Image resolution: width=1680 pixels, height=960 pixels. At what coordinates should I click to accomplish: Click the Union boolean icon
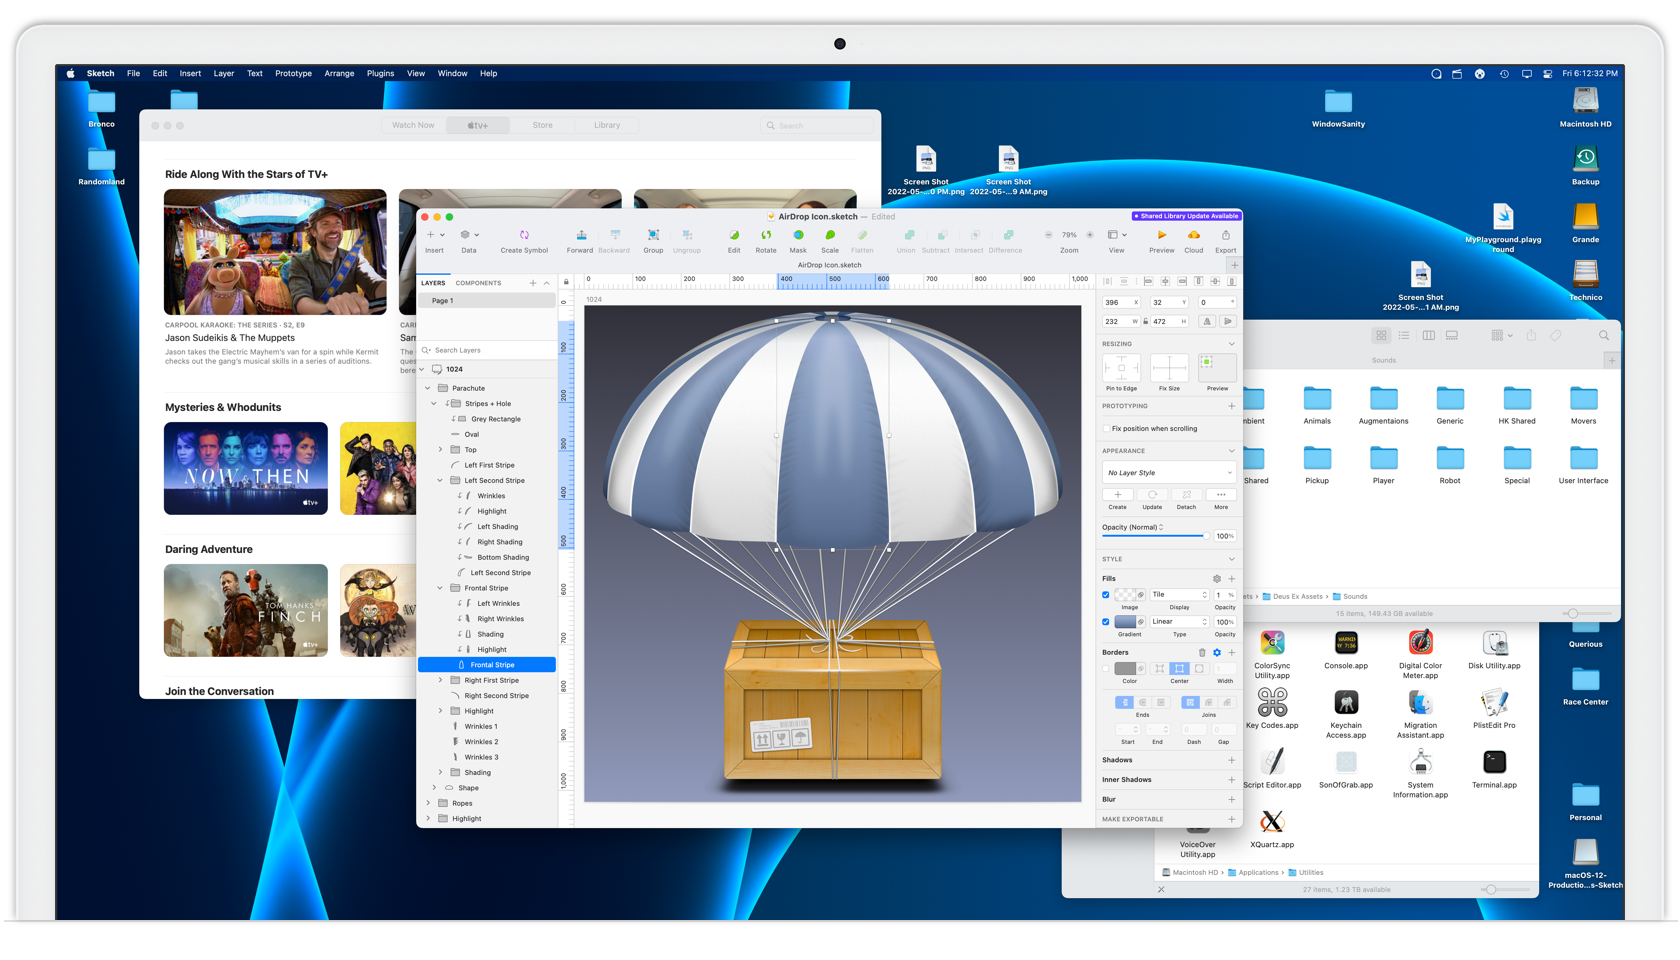(908, 236)
